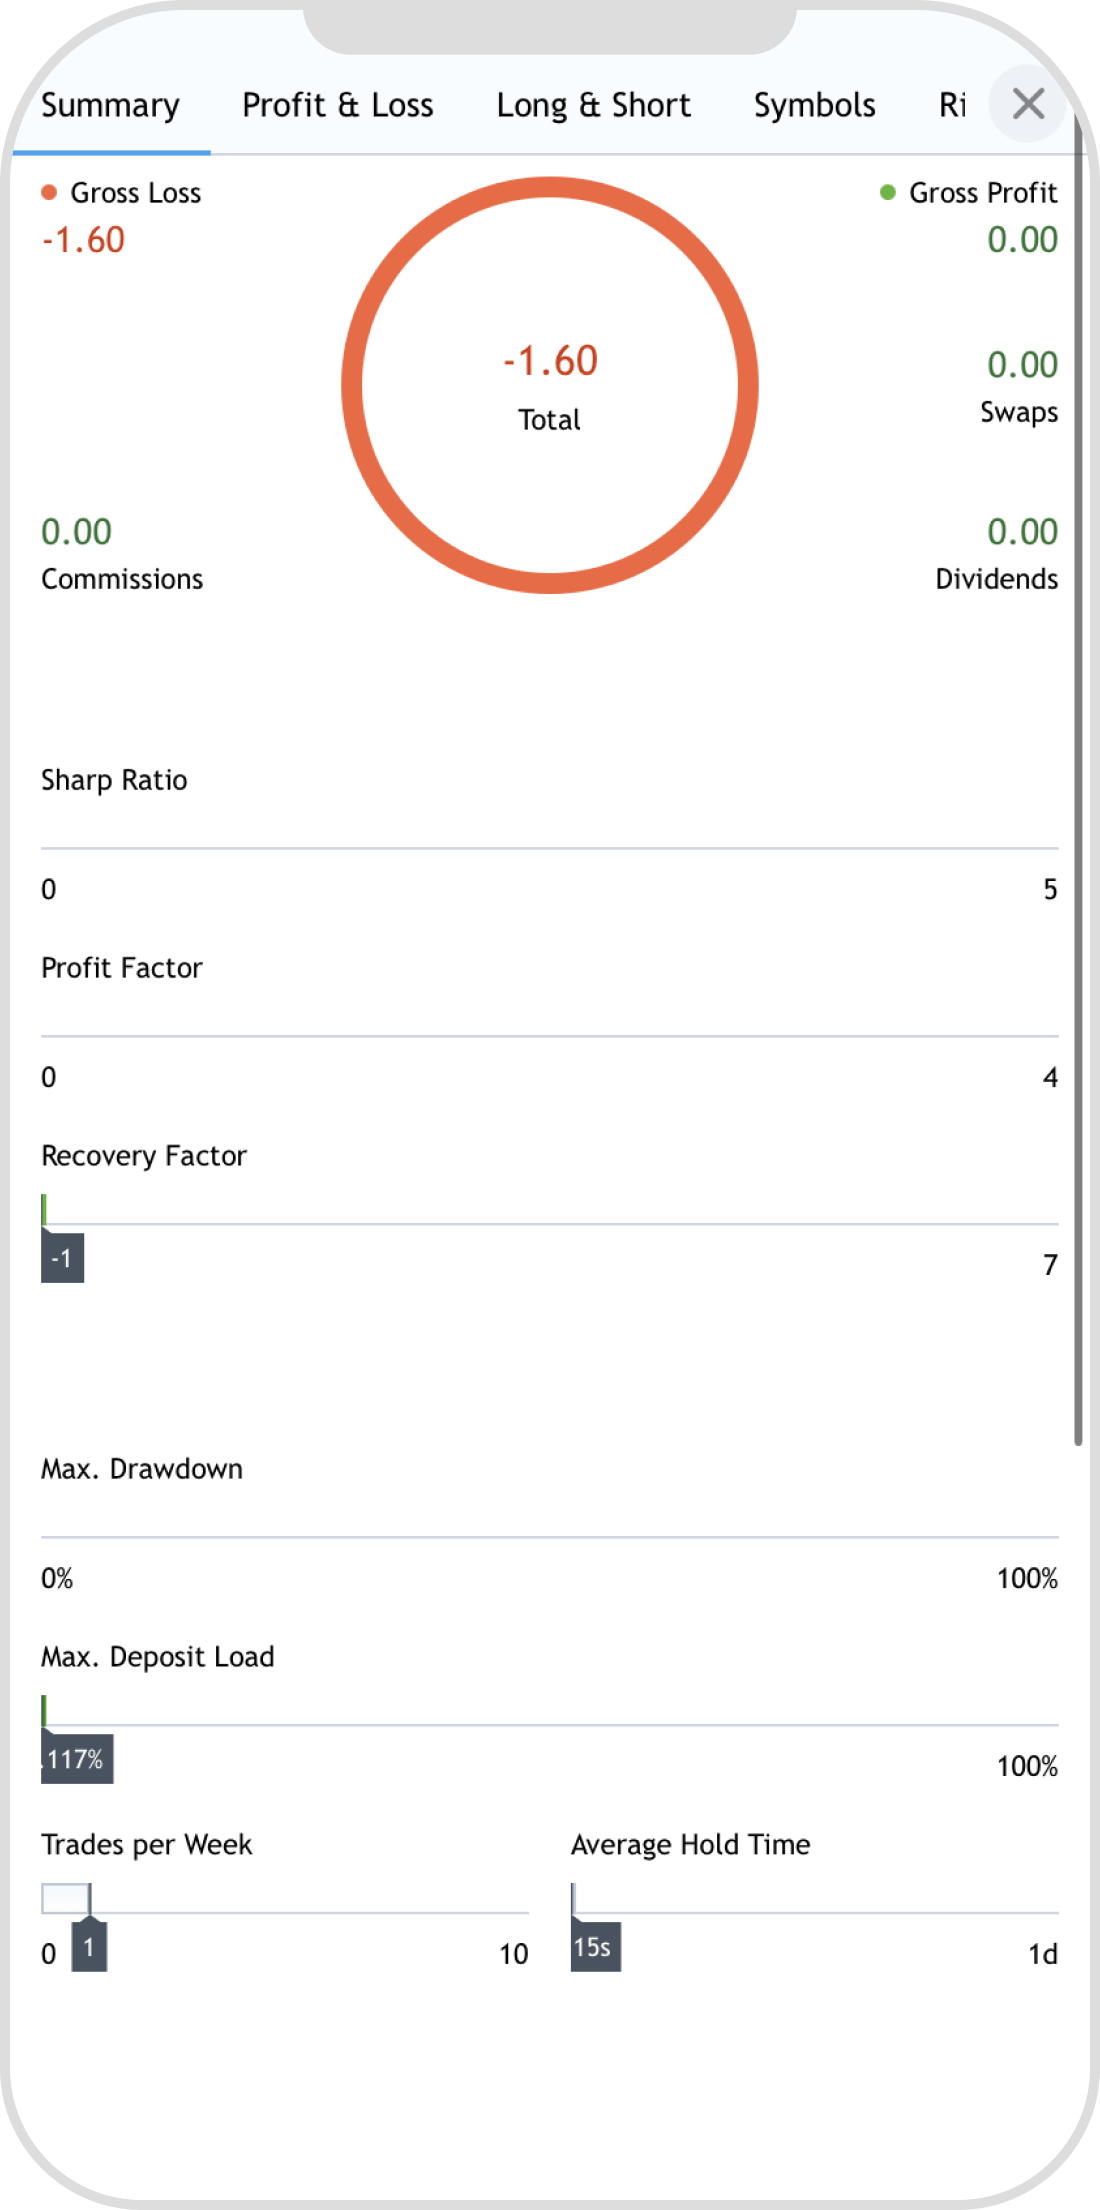Click the Max. Deposit Load 117% marker
Screen dimensions: 1100x2210
coord(76,1759)
